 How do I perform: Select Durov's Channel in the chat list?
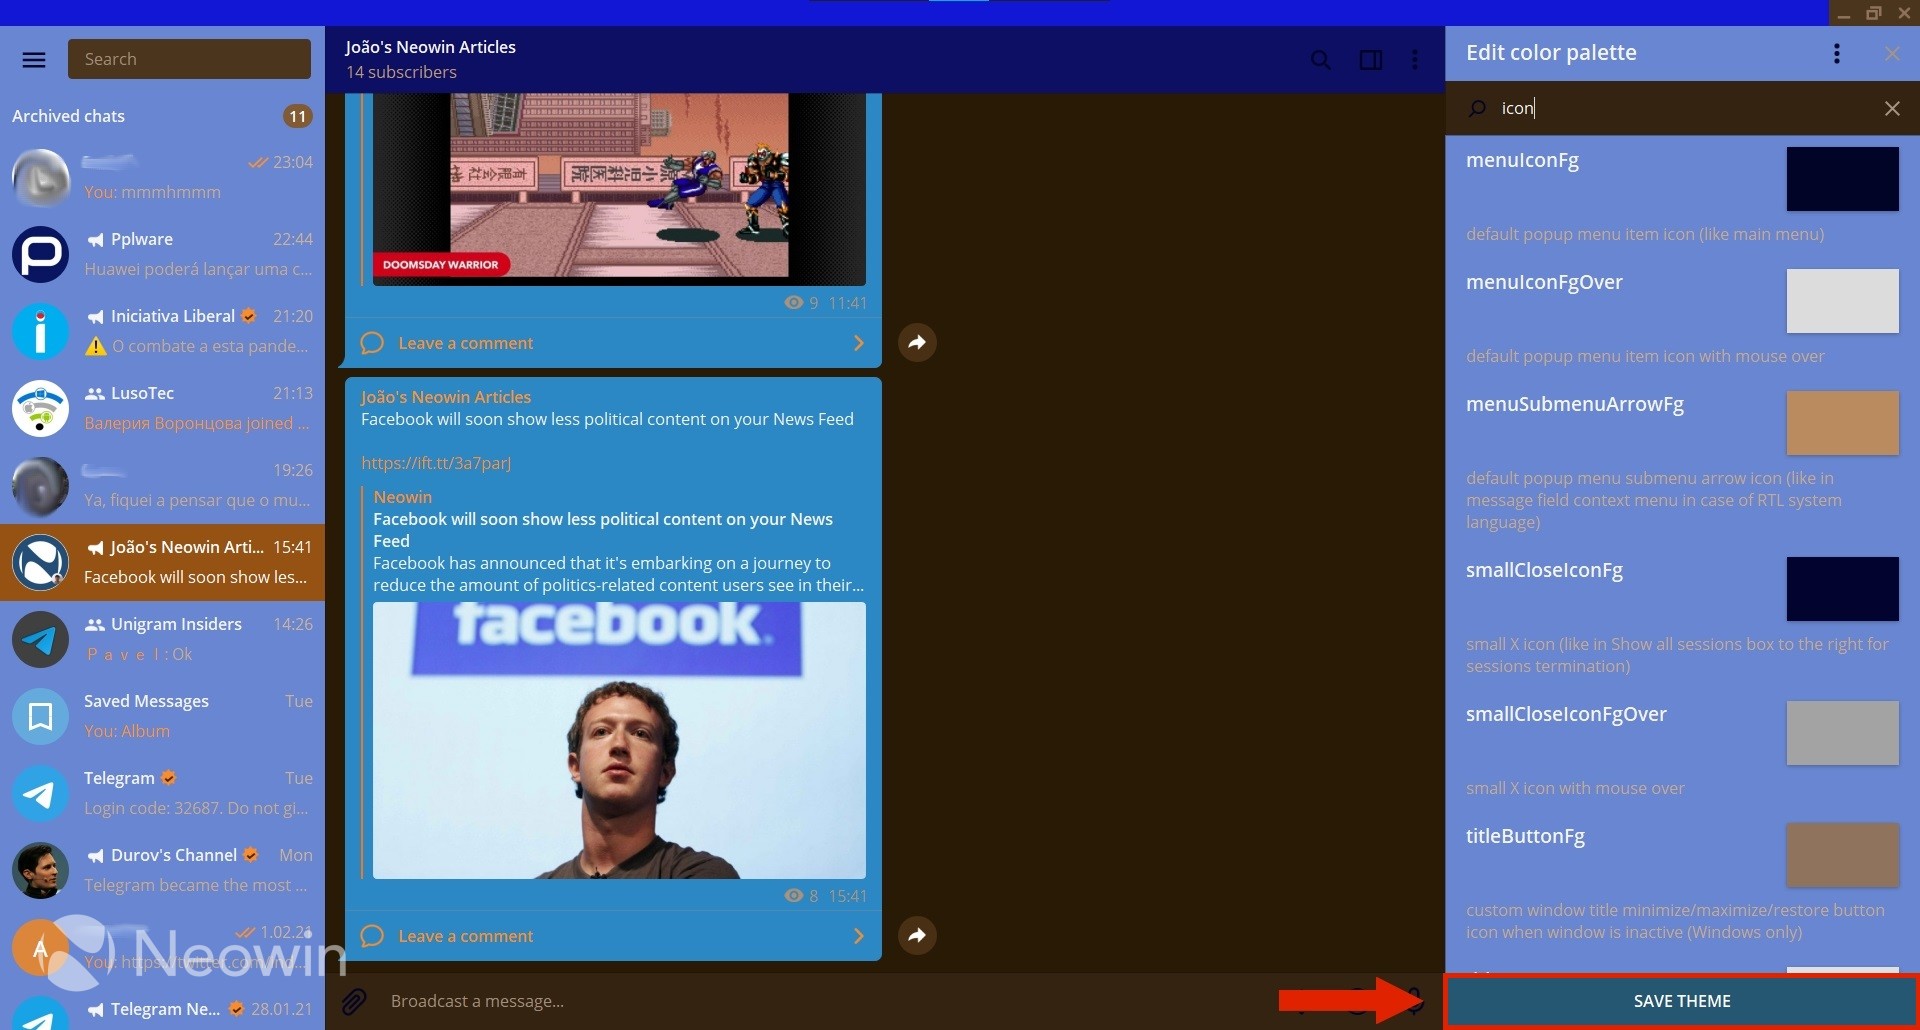(162, 869)
